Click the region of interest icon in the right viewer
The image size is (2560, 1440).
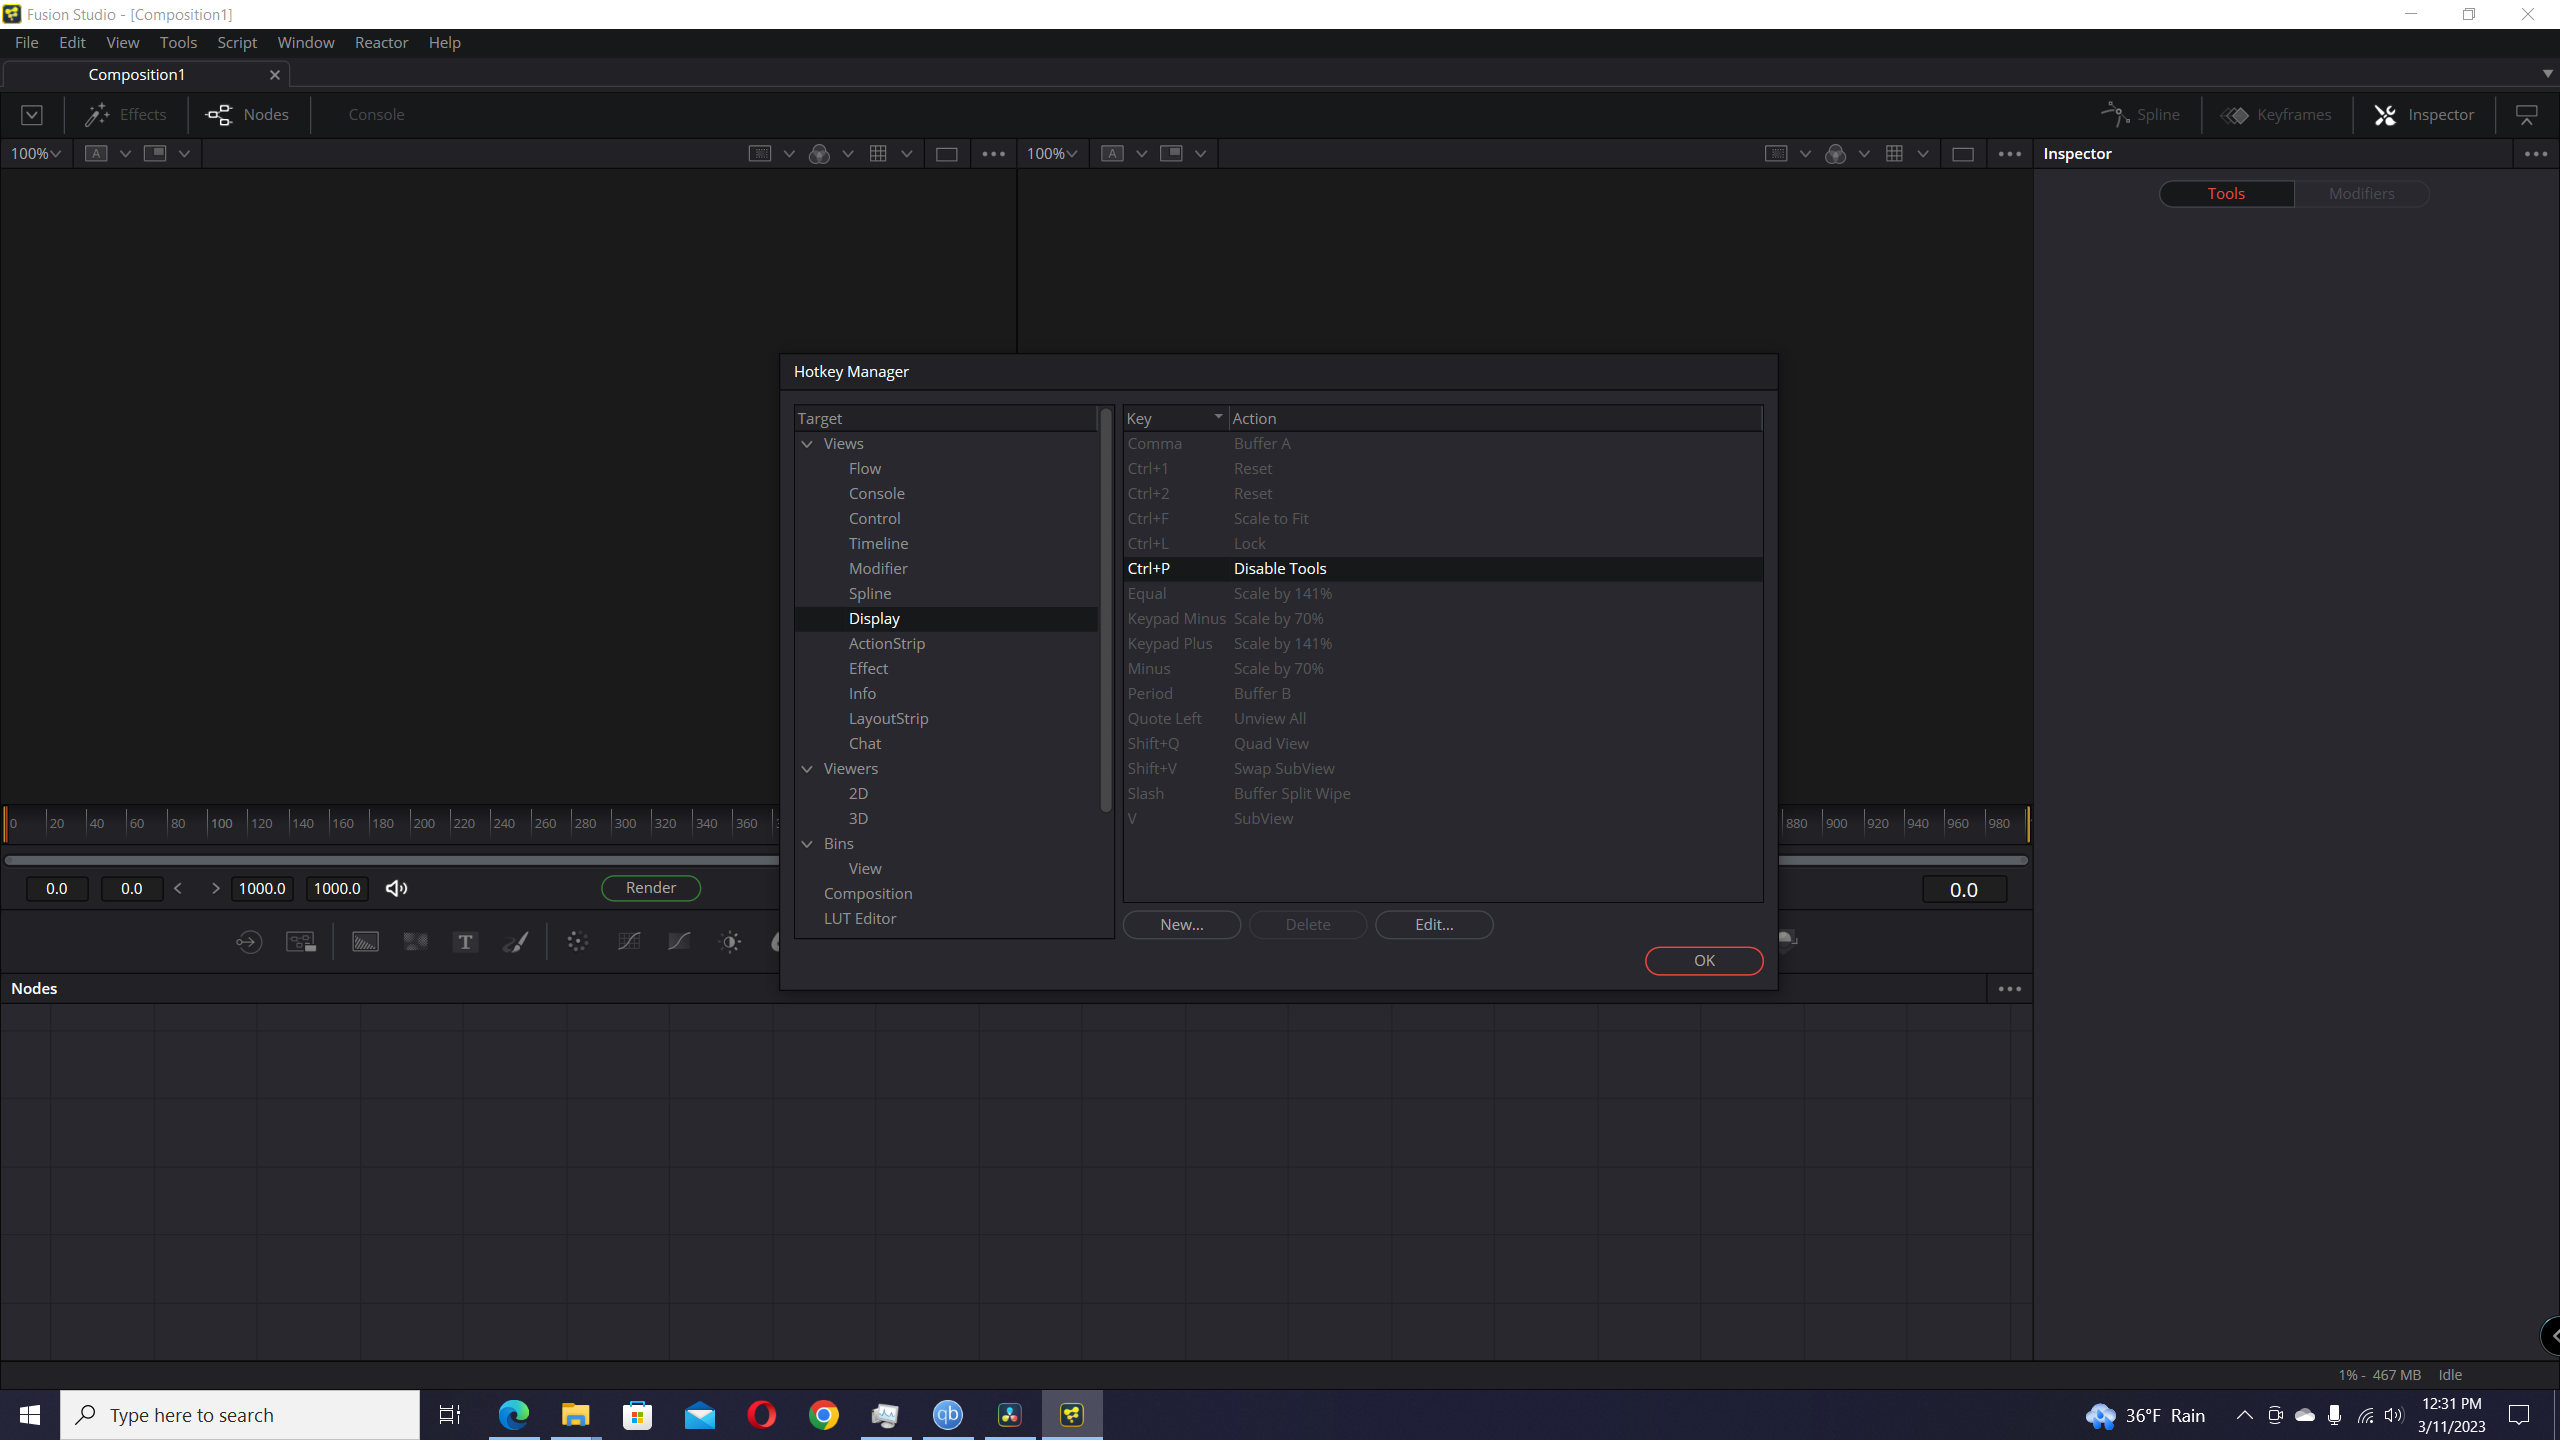point(1776,153)
